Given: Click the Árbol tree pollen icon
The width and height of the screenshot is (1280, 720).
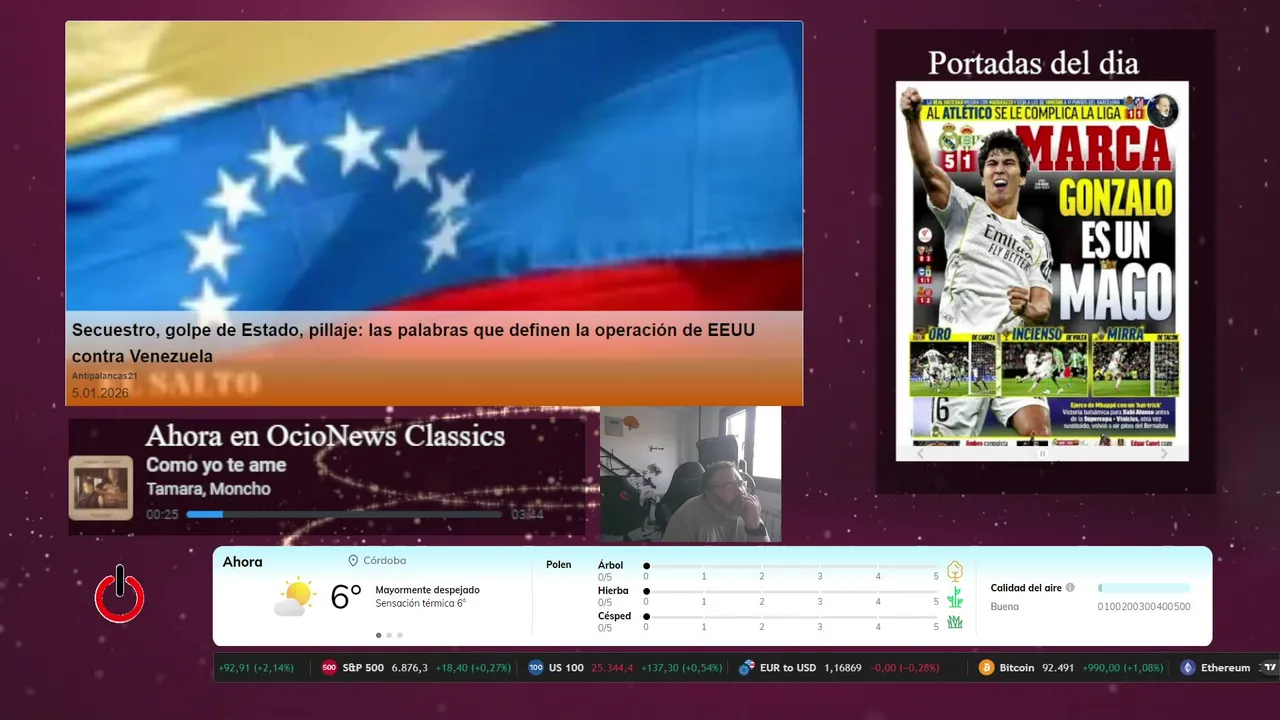Looking at the screenshot, I should pyautogui.click(x=955, y=571).
